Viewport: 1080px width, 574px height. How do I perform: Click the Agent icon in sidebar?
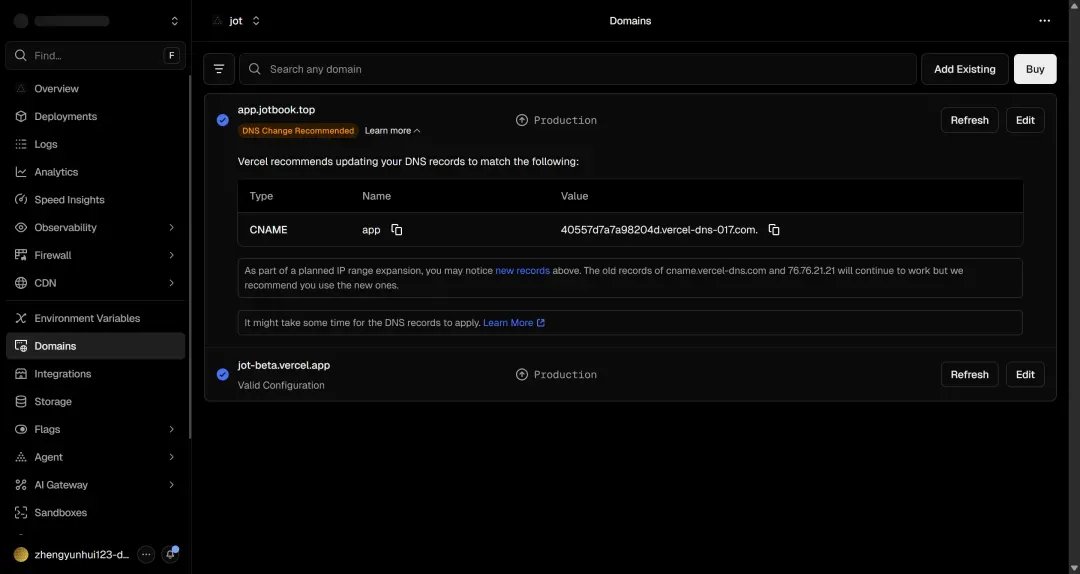(21, 457)
